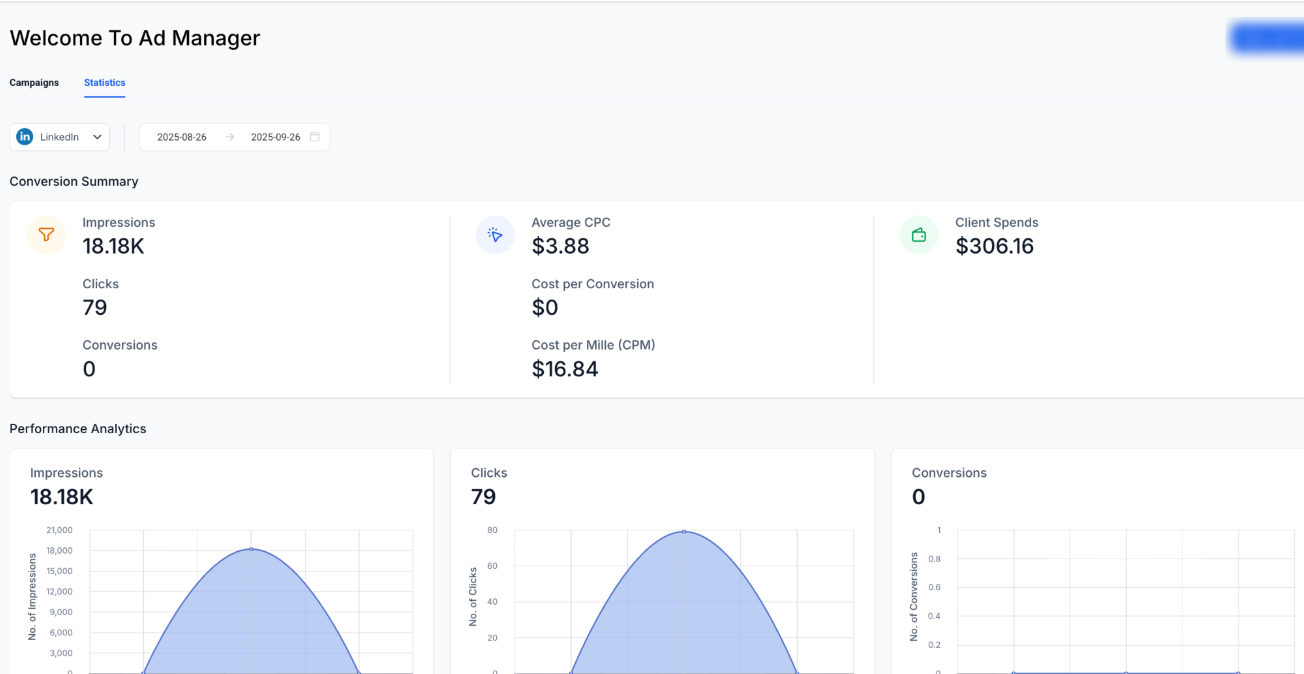This screenshot has height=674, width=1304.
Task: Click the $16.84 Cost per Mille value
Action: coord(565,369)
